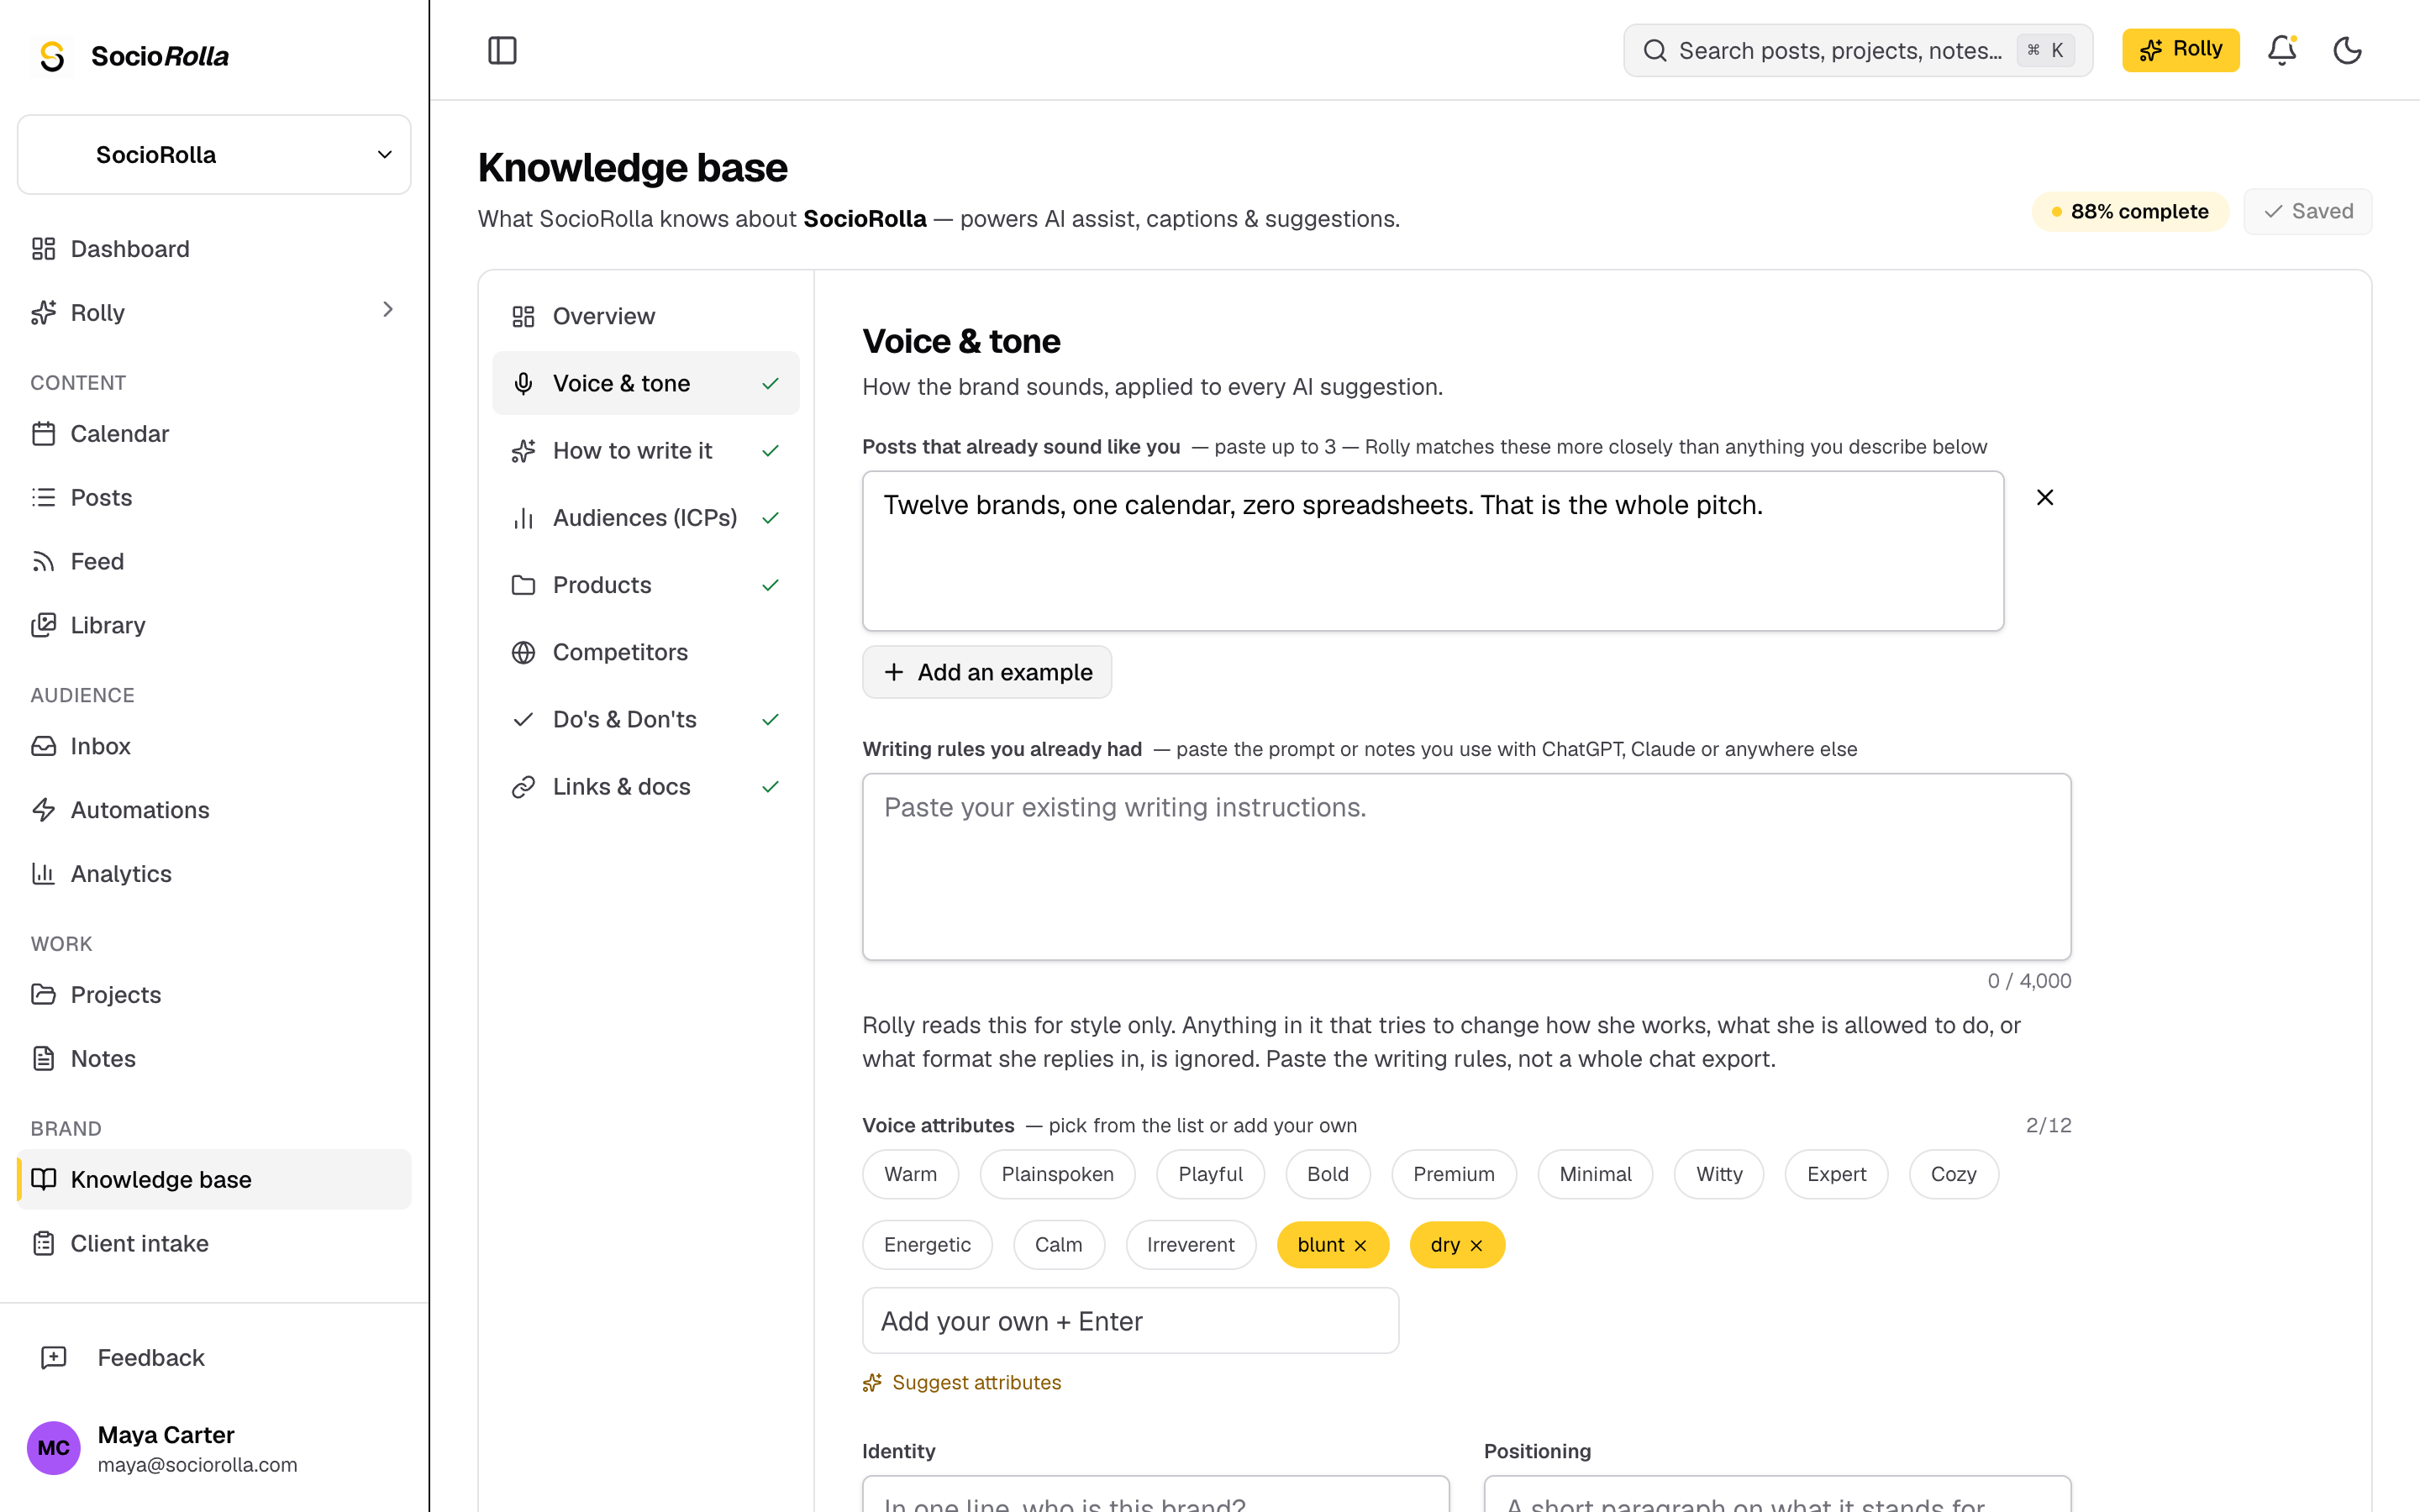Select the Calm attribute chip
2420x1512 pixels.
[1058, 1245]
